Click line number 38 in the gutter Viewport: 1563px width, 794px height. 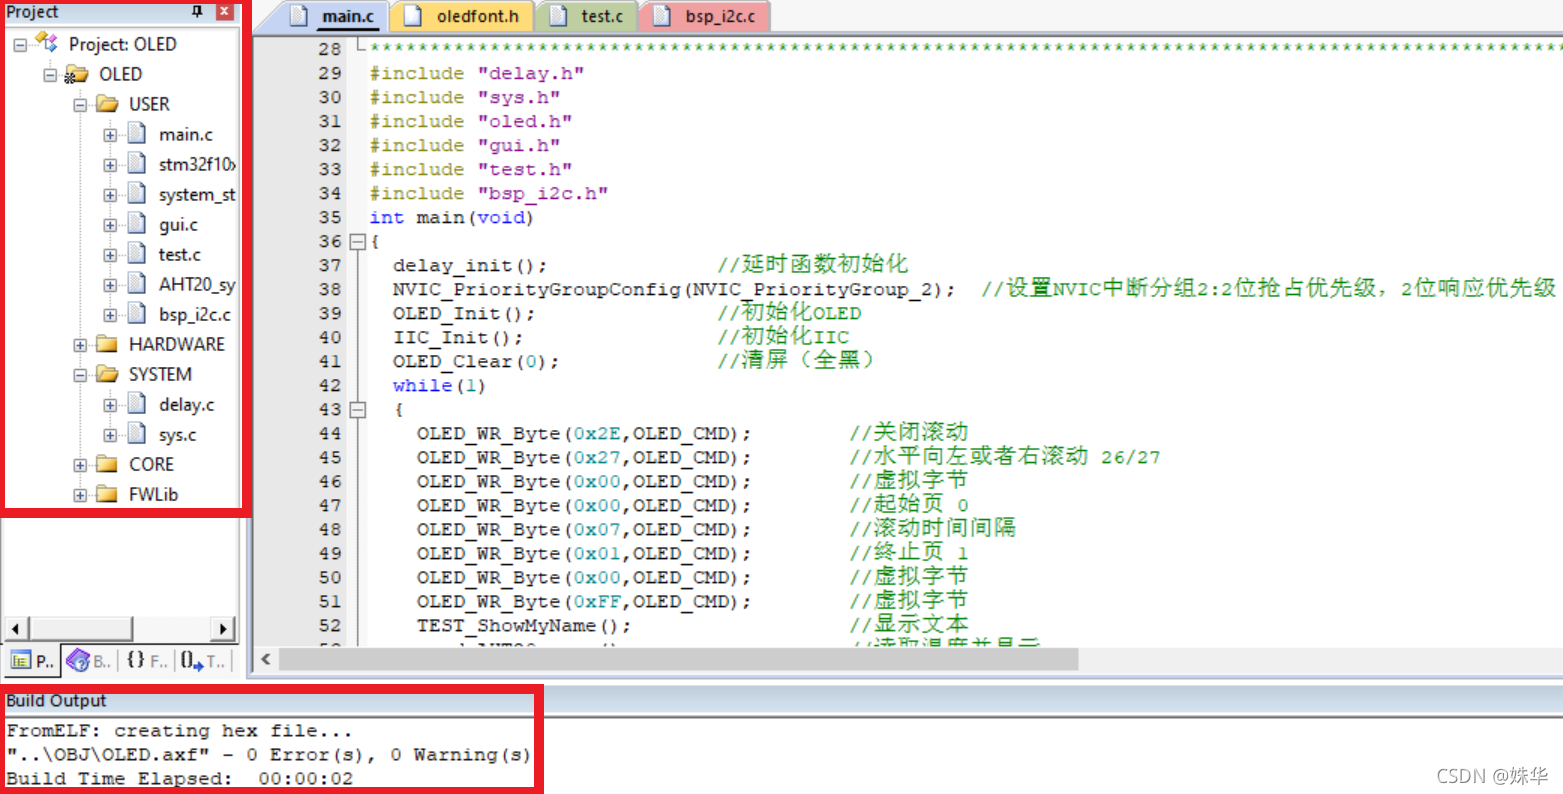point(330,289)
